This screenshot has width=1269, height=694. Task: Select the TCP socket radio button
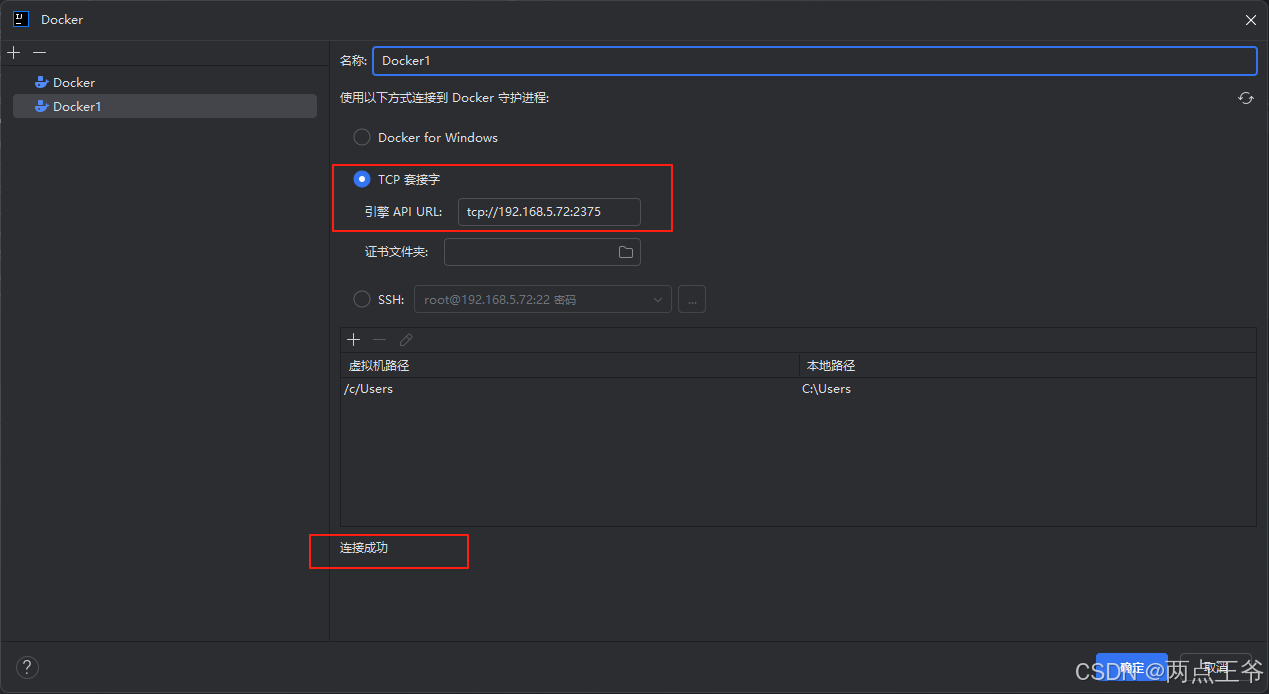click(362, 179)
